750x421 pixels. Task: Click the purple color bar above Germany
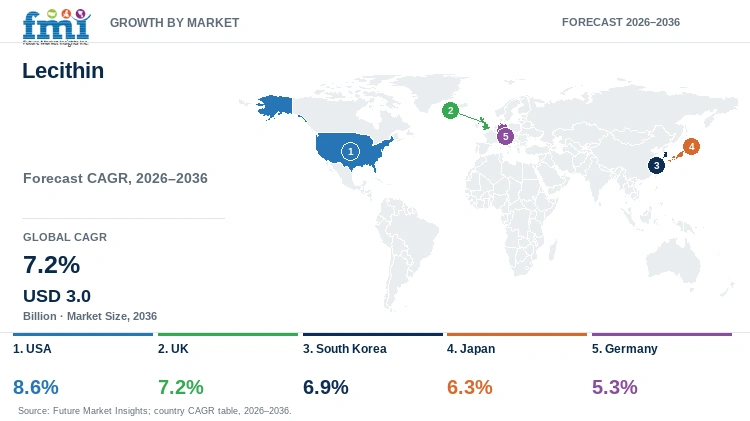662,334
